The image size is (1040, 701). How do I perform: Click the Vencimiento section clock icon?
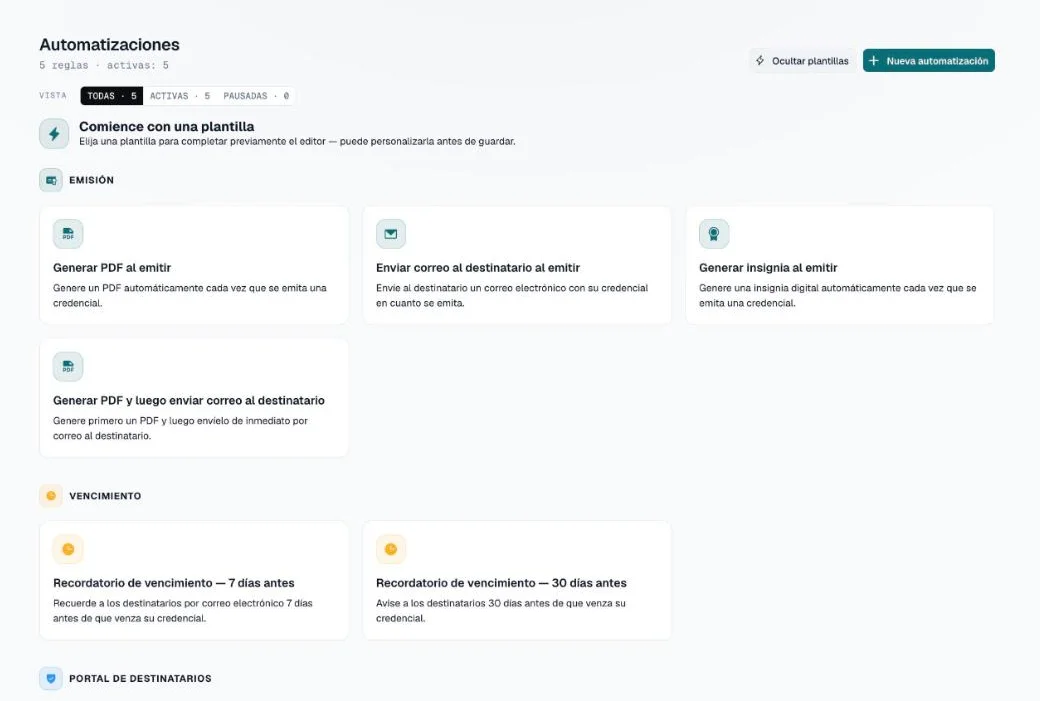coord(51,495)
